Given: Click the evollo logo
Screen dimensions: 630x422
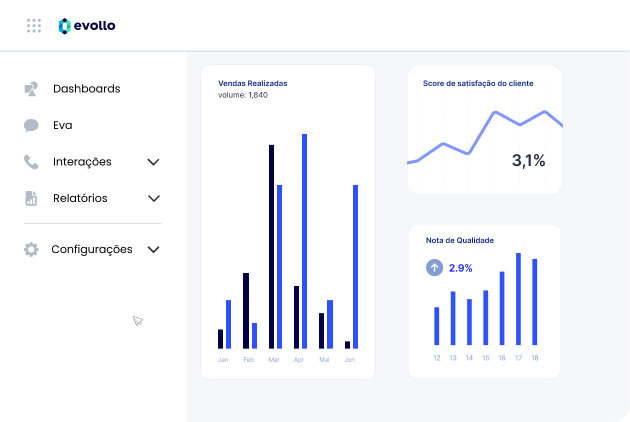Looking at the screenshot, I should pos(86,26).
